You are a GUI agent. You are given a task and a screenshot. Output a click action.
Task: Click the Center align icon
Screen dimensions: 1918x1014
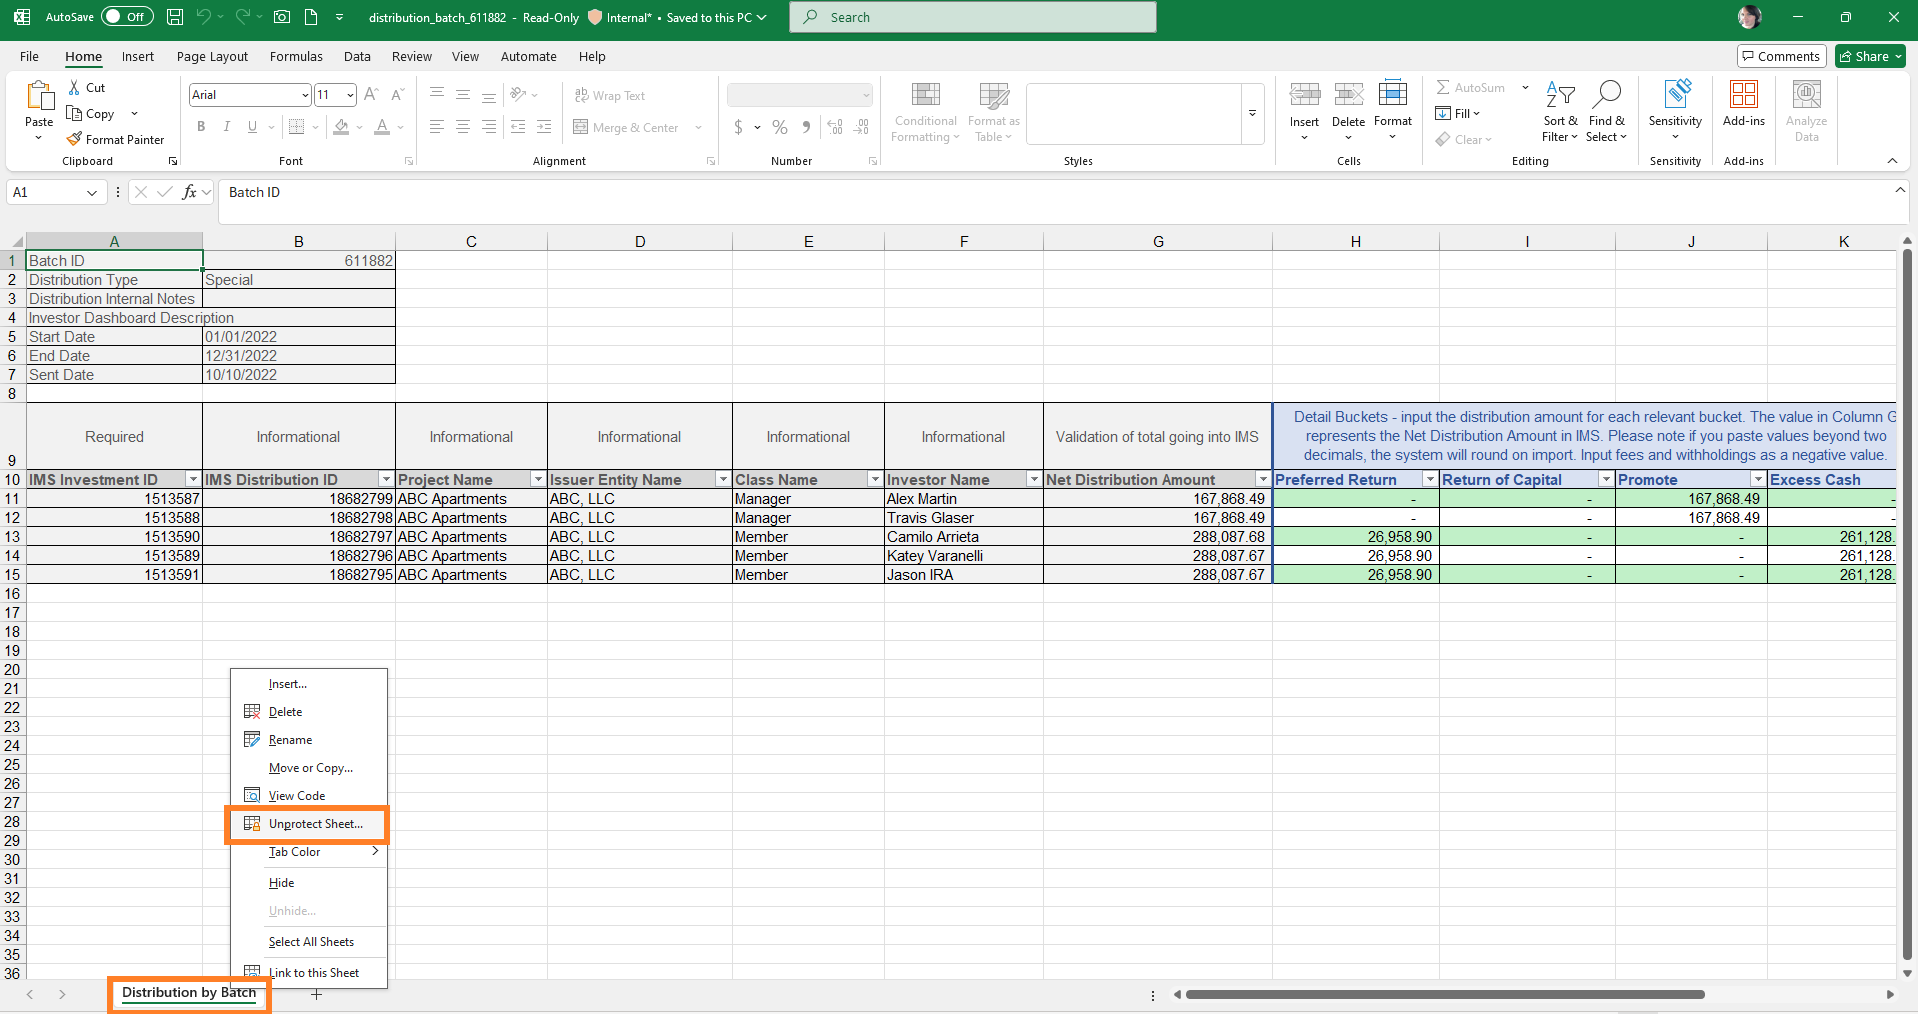tap(463, 127)
